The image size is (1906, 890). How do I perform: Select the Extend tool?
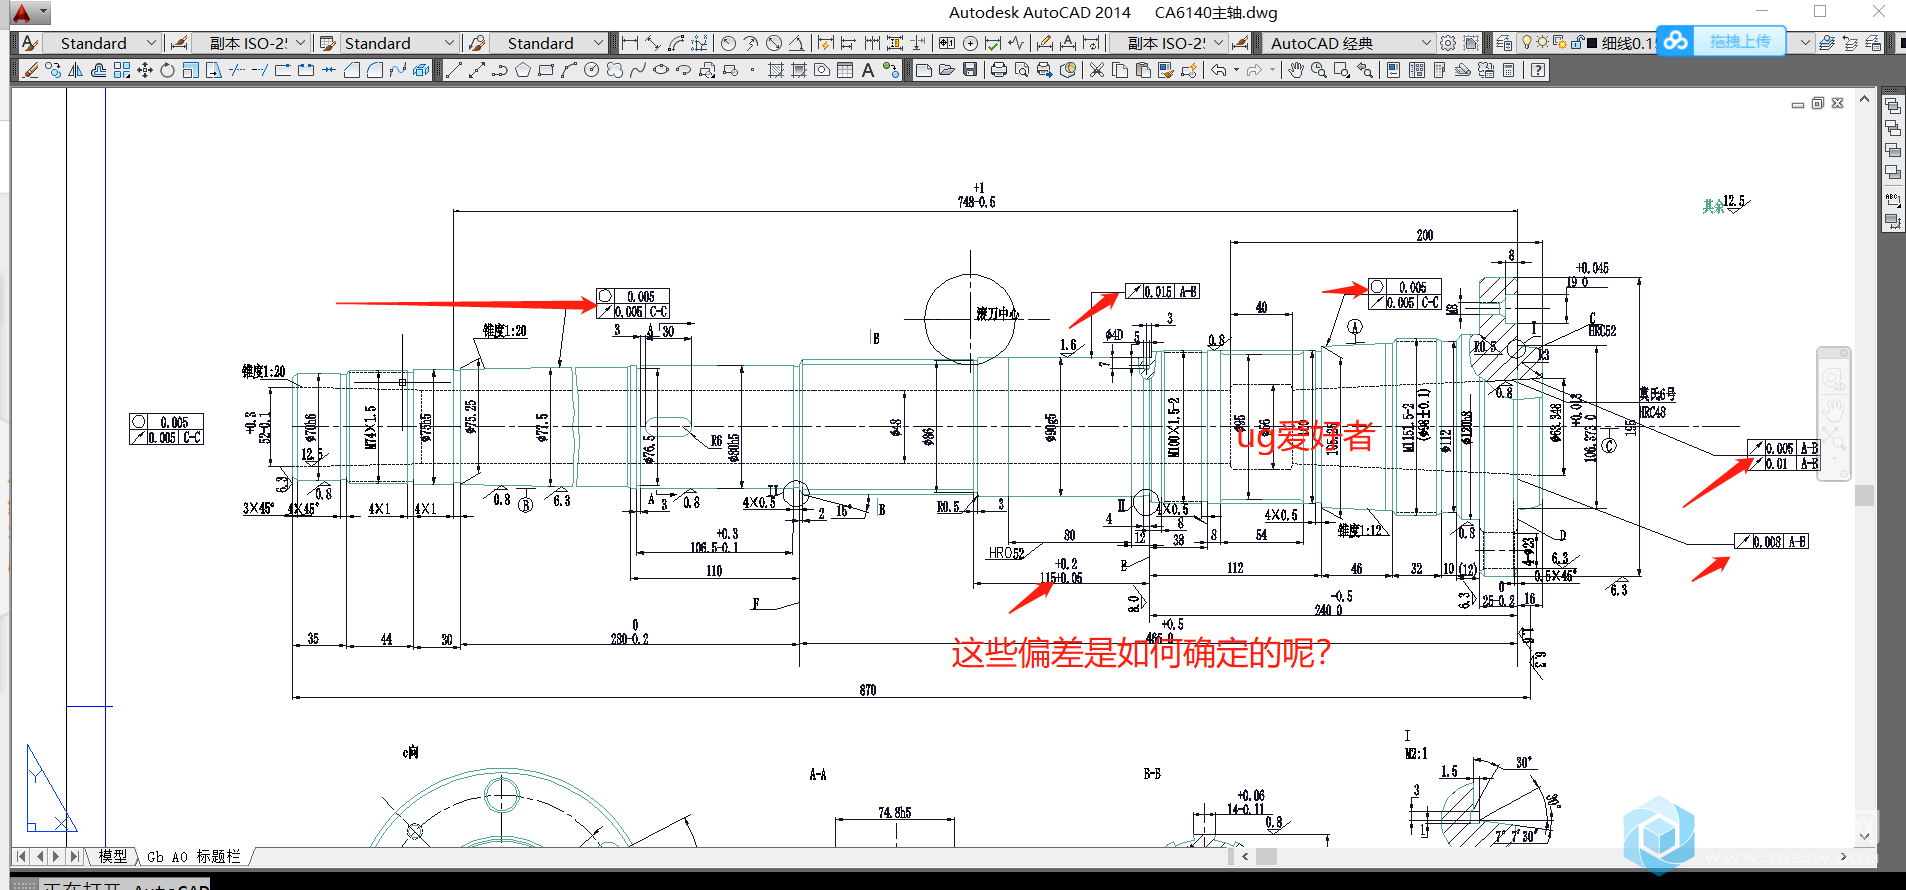pyautogui.click(x=260, y=70)
